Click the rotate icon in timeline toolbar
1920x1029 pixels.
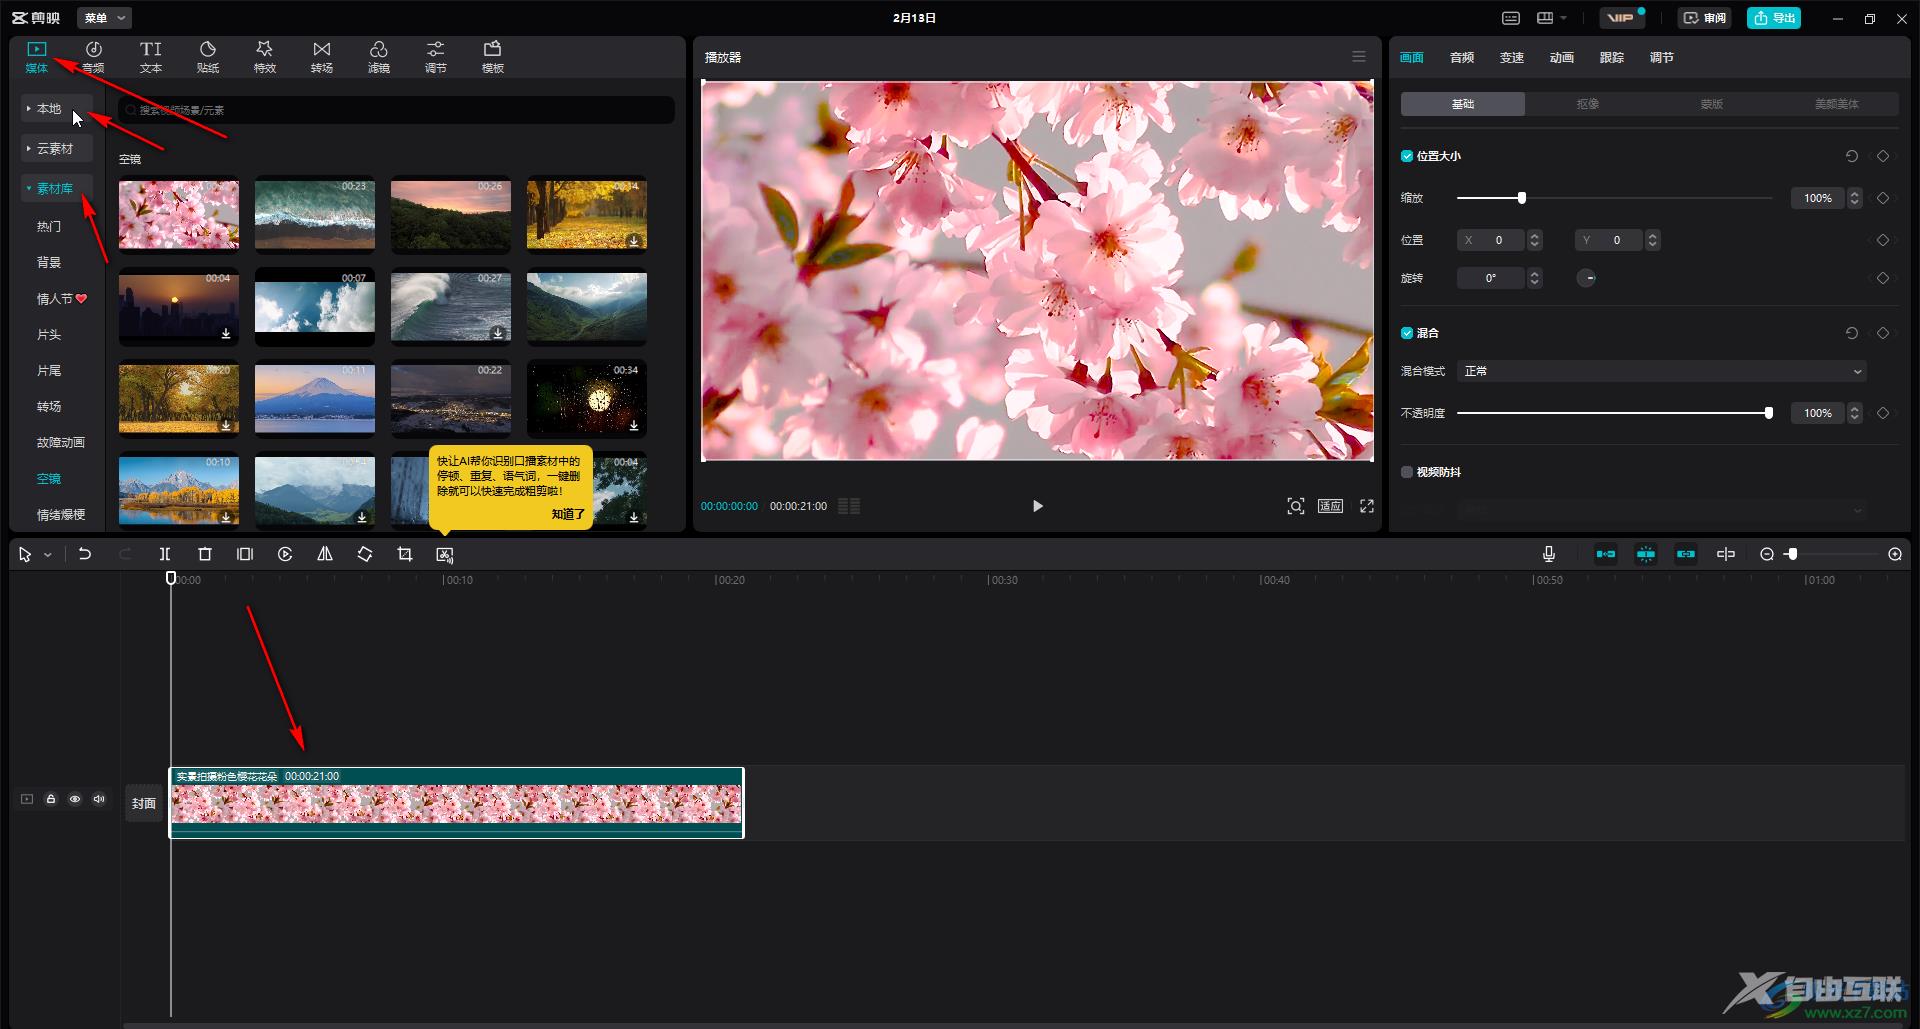365,554
